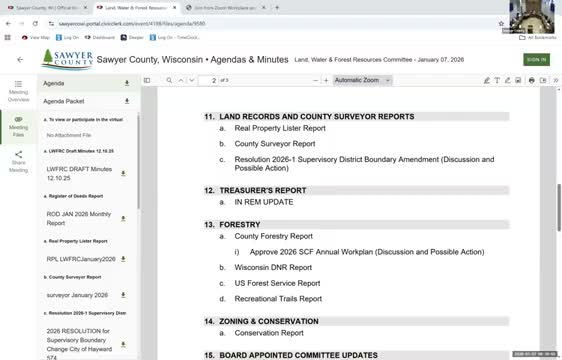Download LWFRC DRAFT Minutes 12.10.25

pyautogui.click(x=123, y=174)
